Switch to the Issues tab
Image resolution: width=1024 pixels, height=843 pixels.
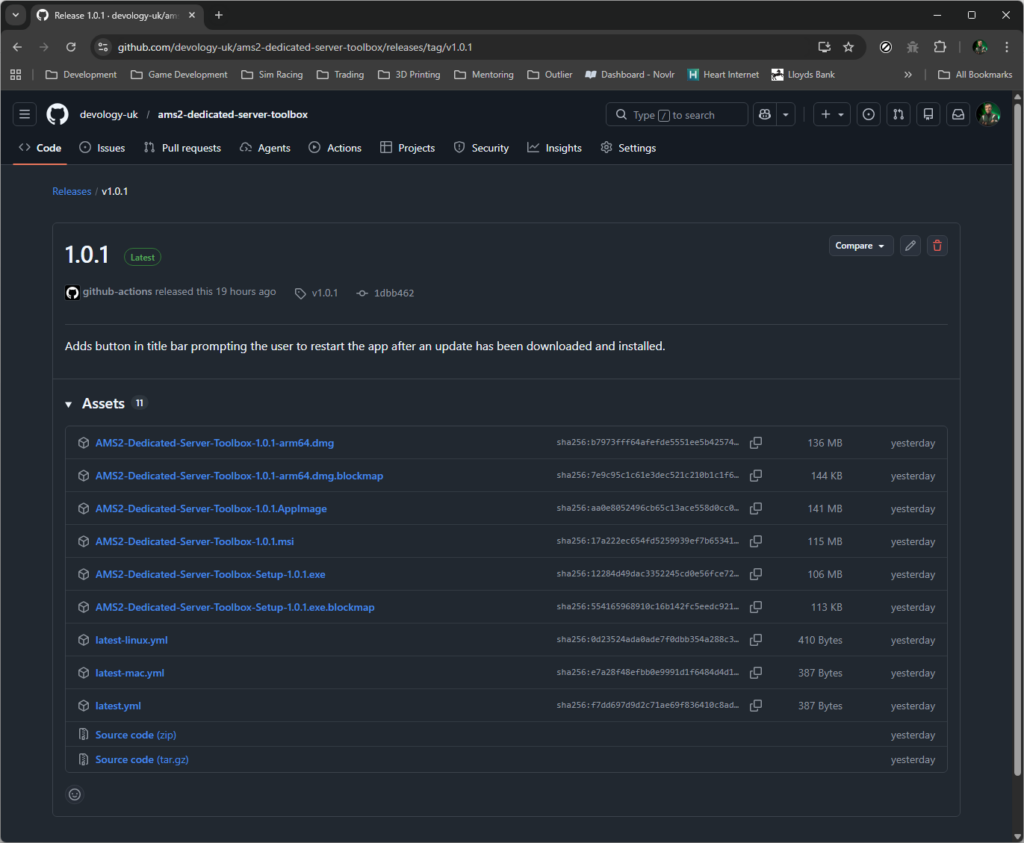click(x=103, y=148)
